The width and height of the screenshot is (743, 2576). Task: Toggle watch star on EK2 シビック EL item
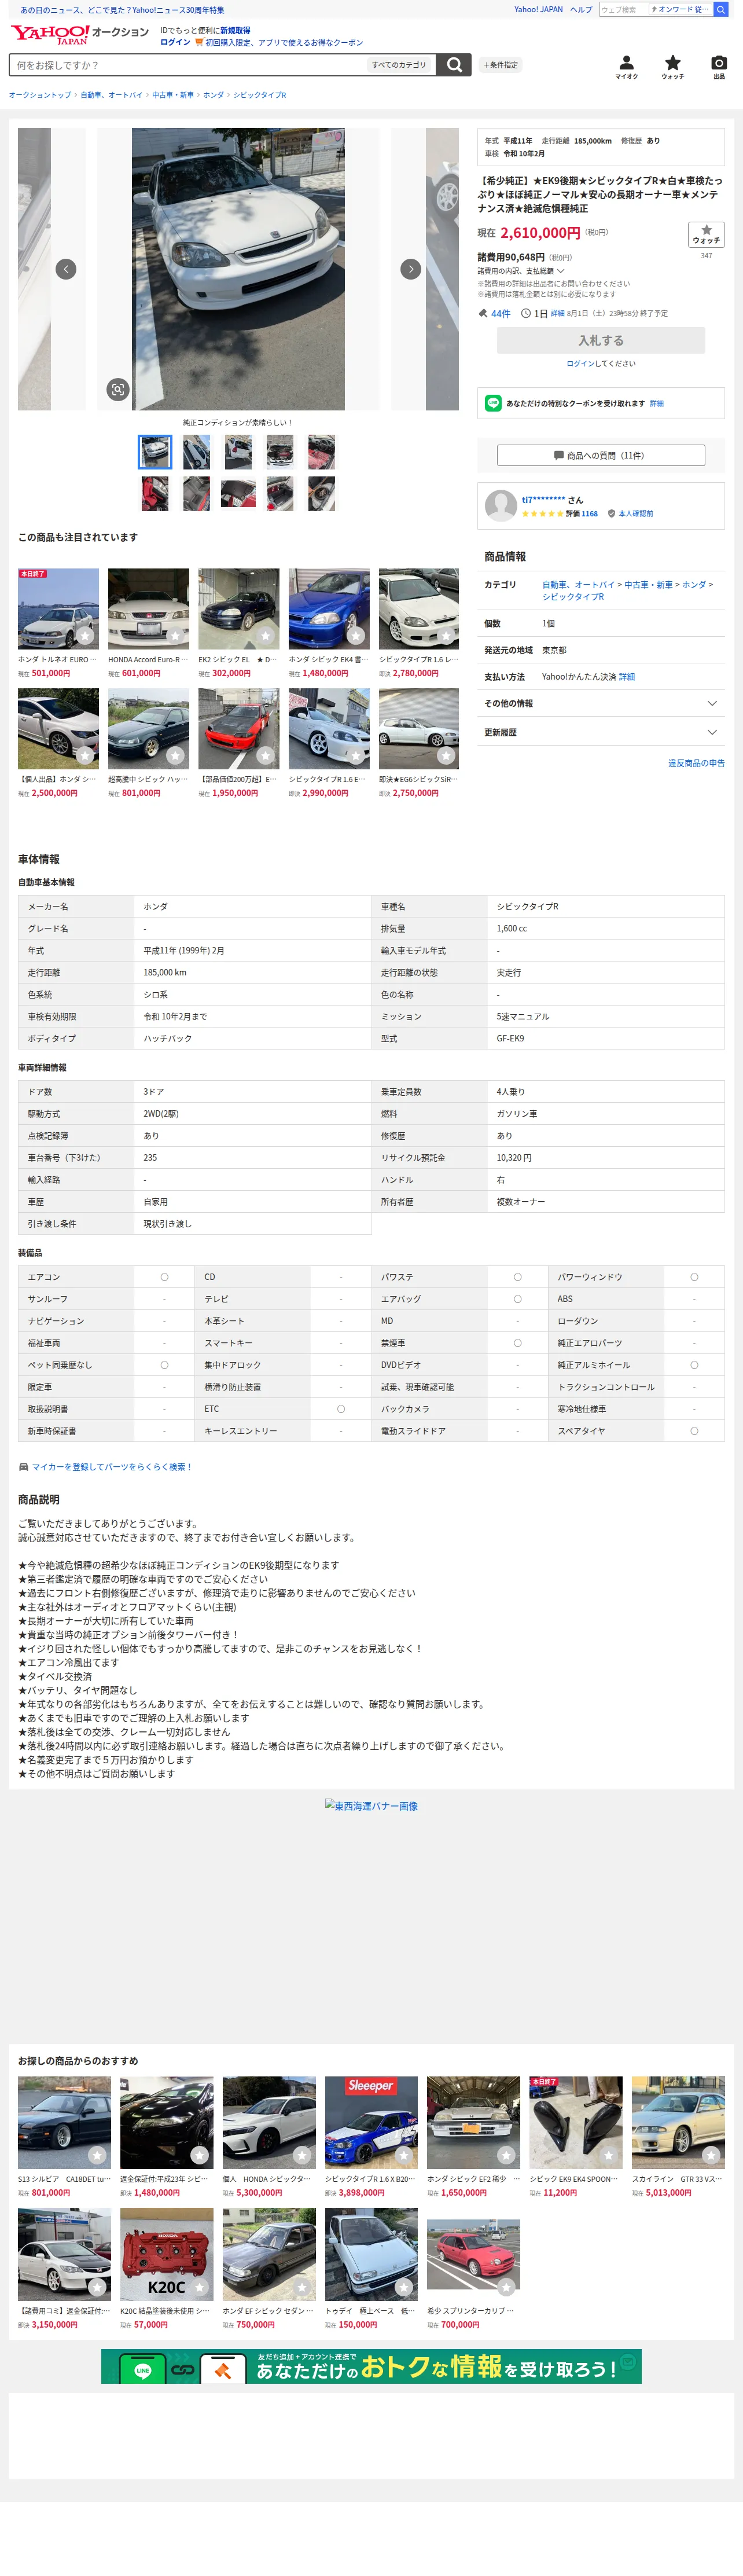tap(266, 636)
